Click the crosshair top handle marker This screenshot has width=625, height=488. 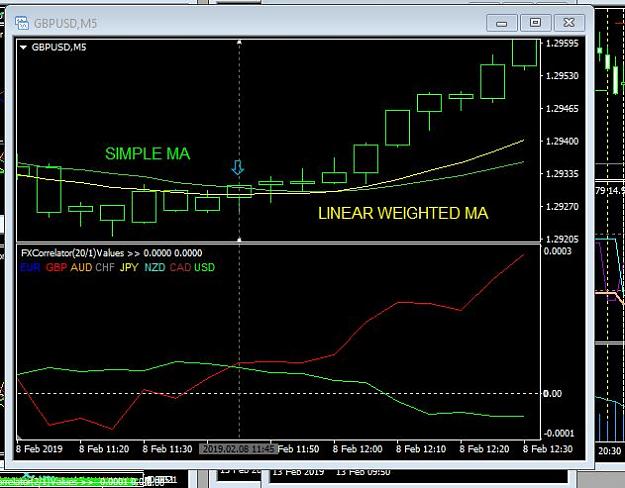pos(239,42)
